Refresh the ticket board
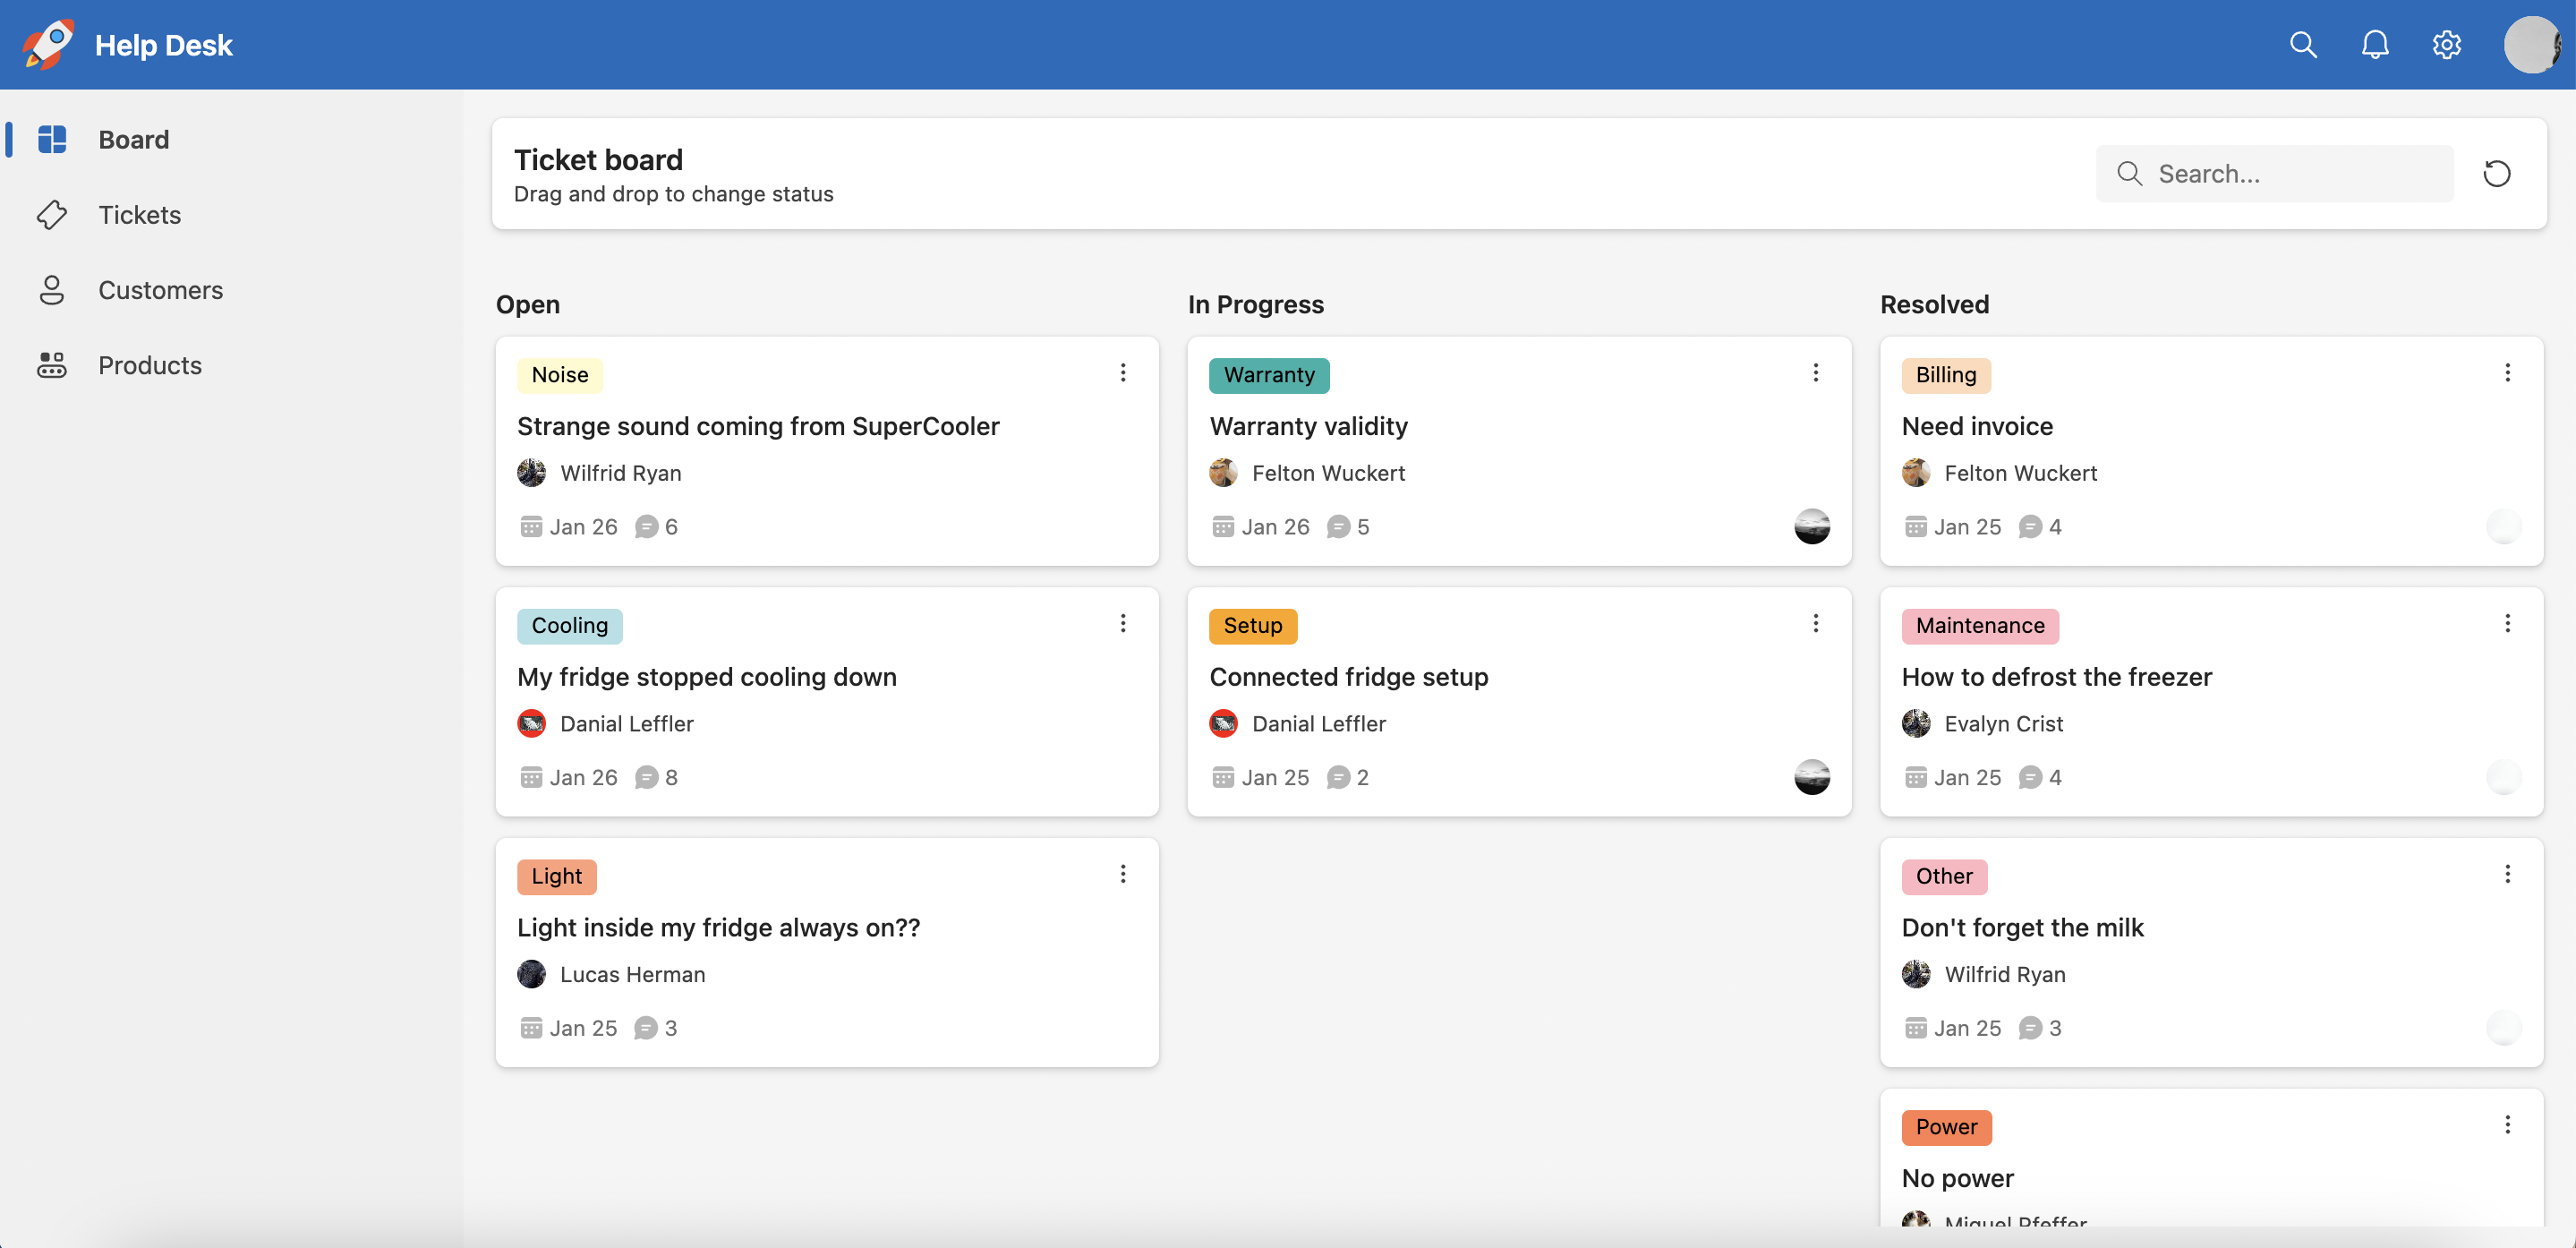 pos(2497,174)
